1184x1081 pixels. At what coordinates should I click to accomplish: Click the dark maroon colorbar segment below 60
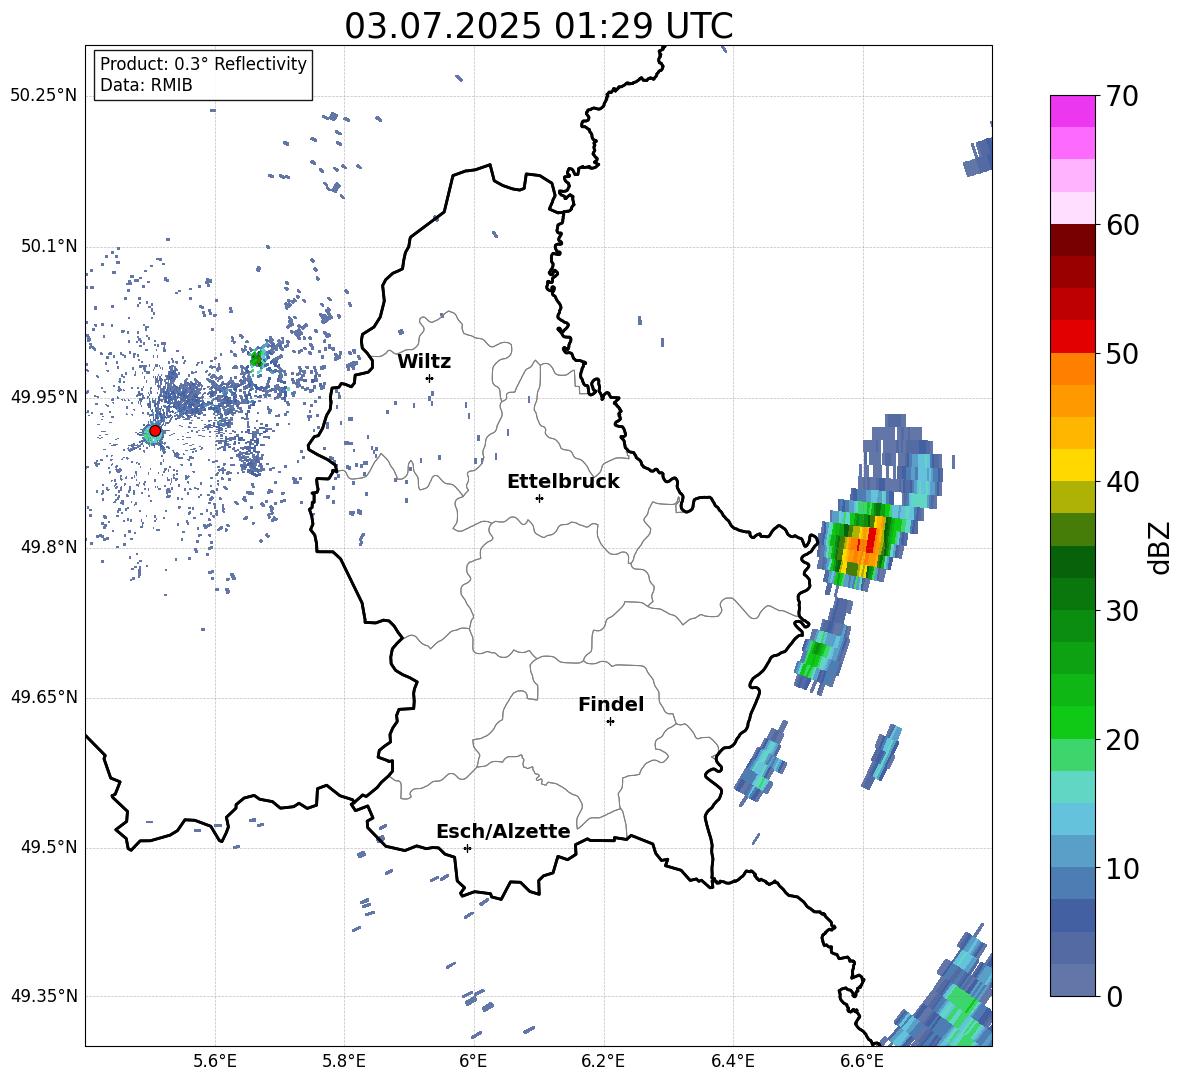[x=1073, y=240]
